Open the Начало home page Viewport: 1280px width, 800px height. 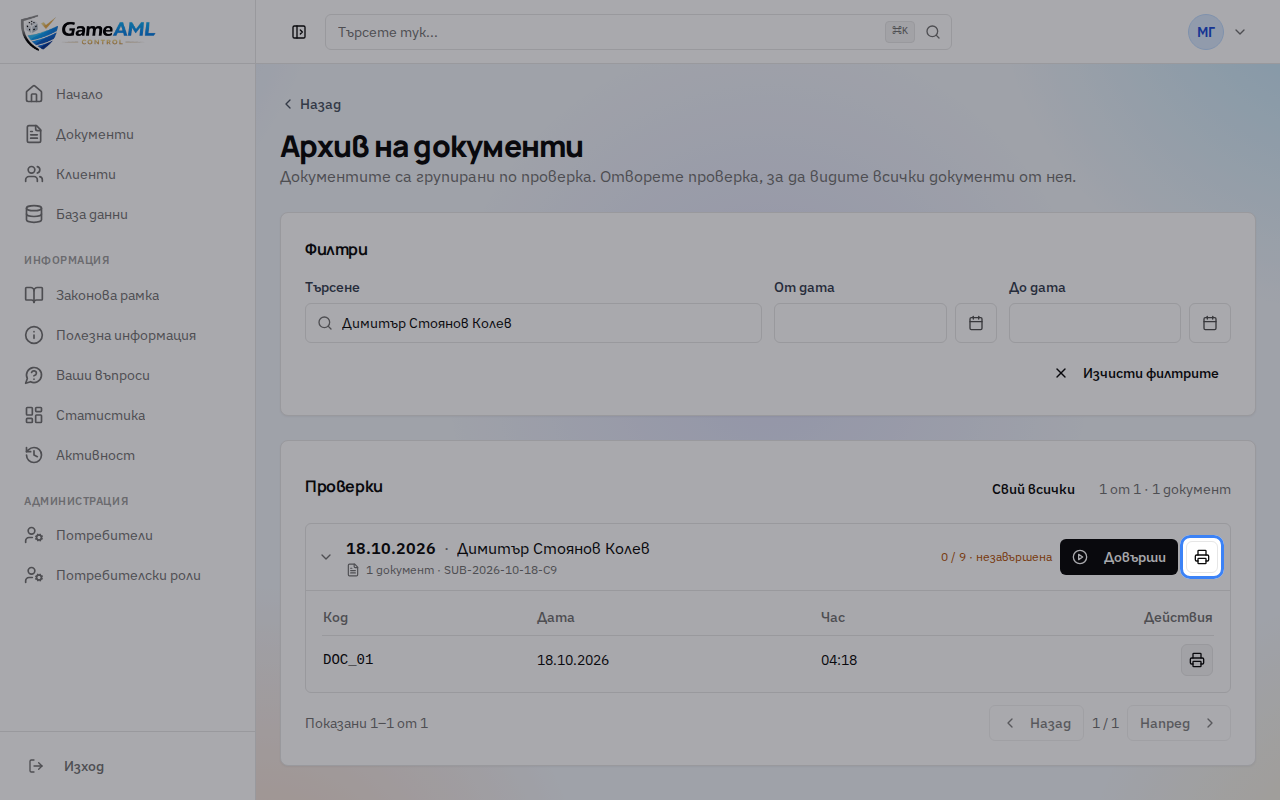[x=127, y=94]
